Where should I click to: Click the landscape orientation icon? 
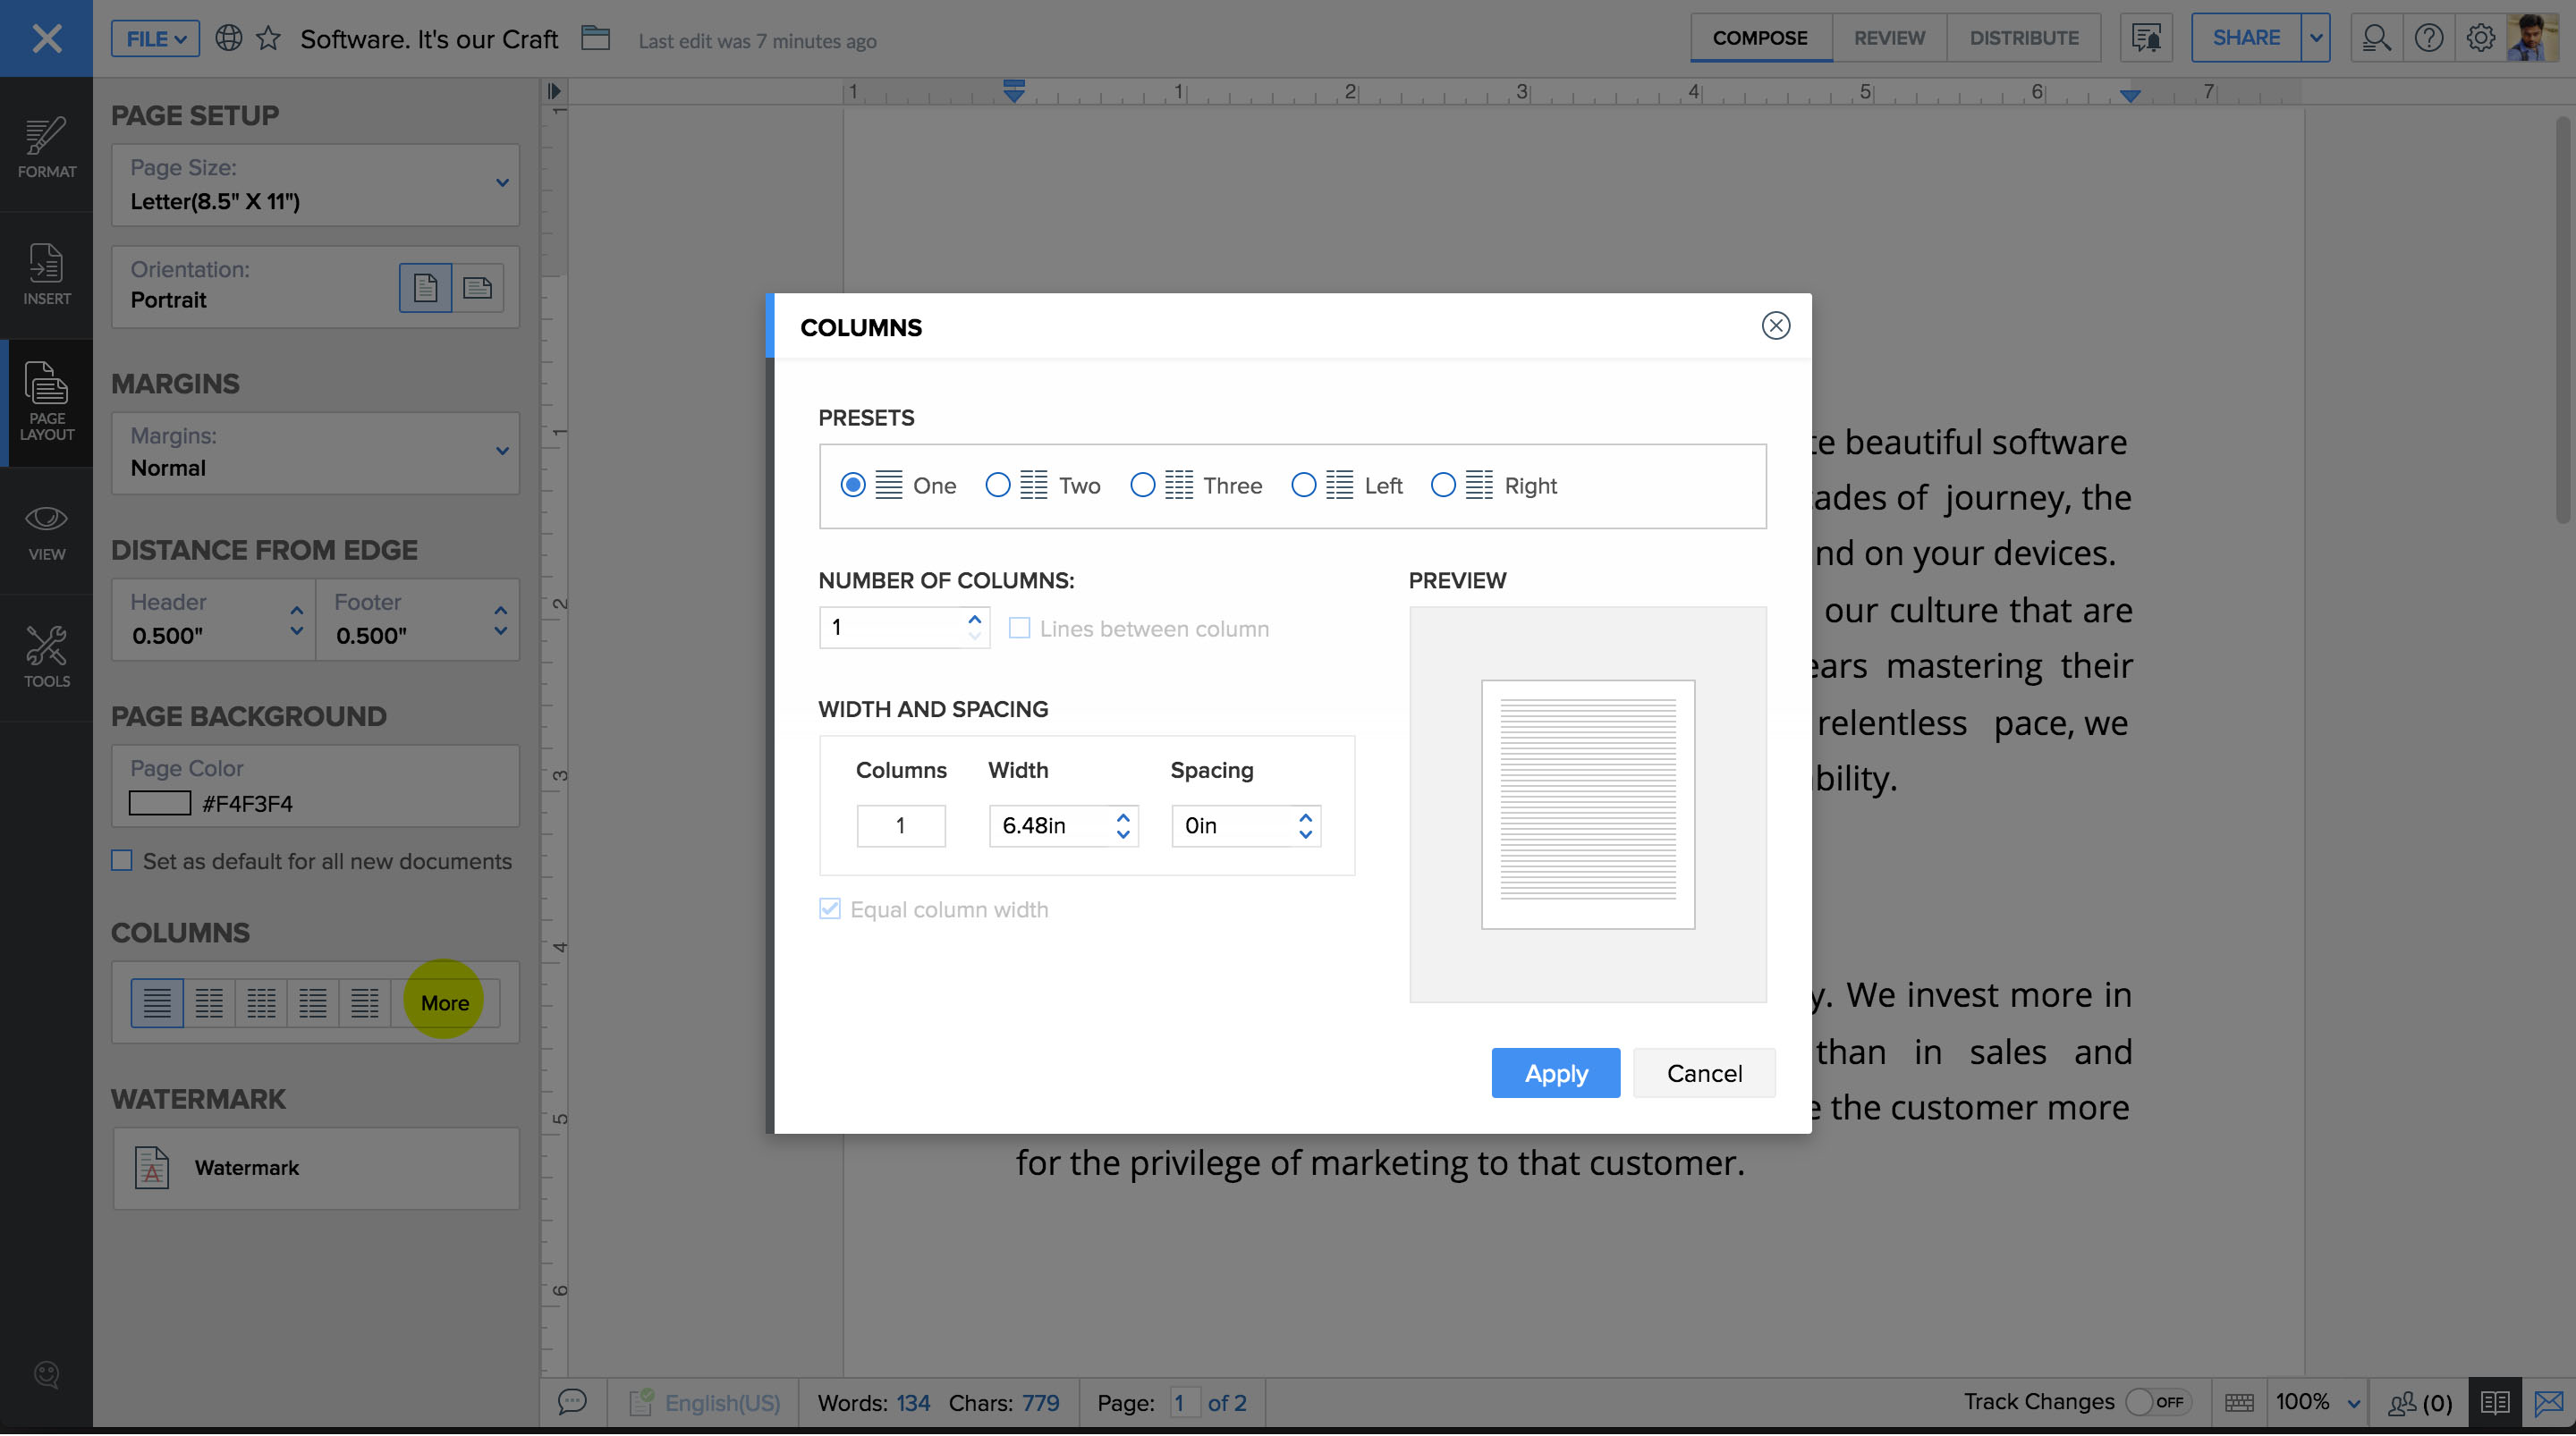tap(477, 288)
